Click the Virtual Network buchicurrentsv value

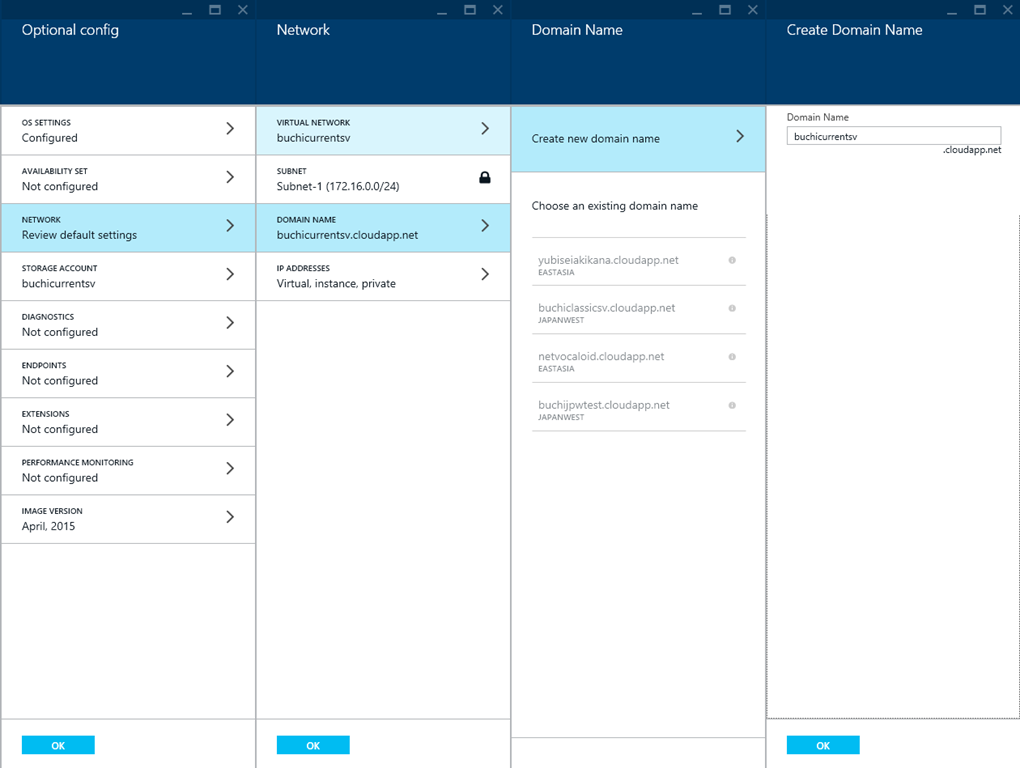(x=314, y=138)
